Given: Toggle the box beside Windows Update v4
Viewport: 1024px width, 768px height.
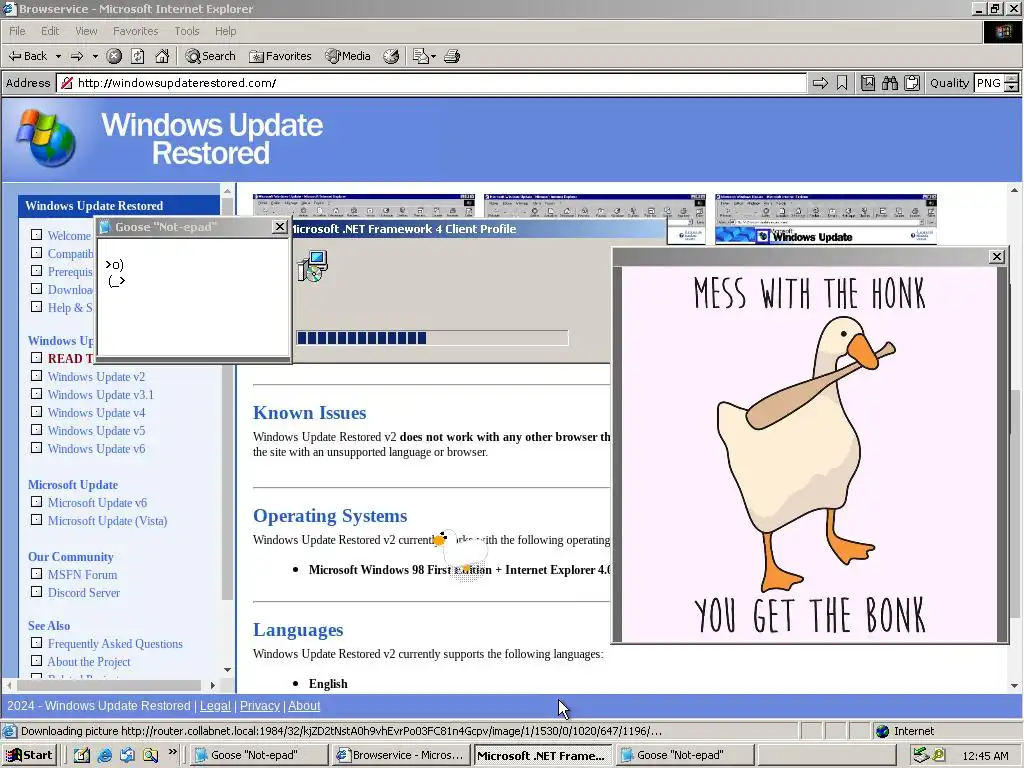Looking at the screenshot, I should coord(37,412).
